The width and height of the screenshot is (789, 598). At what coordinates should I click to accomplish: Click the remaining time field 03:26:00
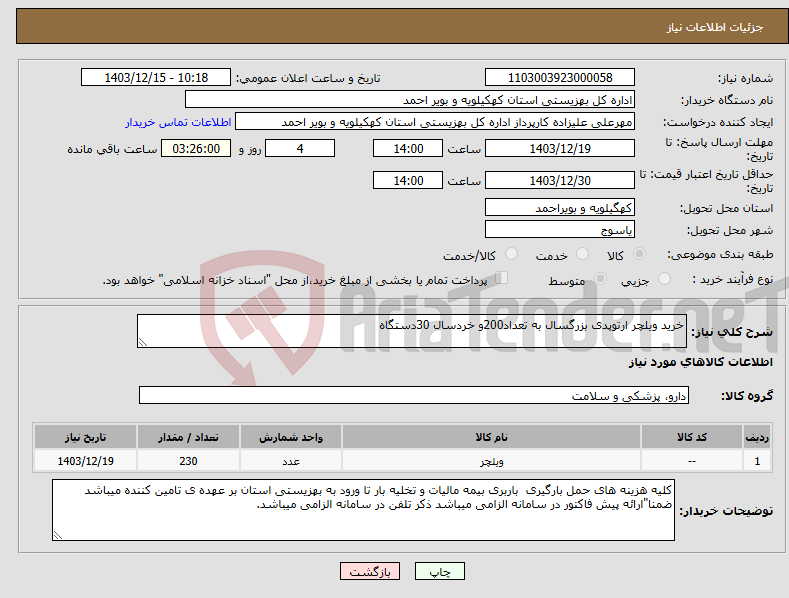click(x=196, y=148)
